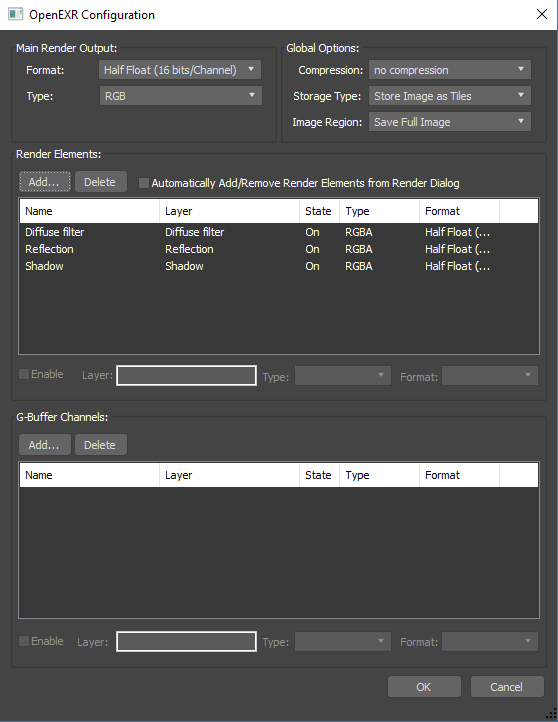This screenshot has height=722, width=558.
Task: Click the Diffuse filter layer cell
Action: [195, 232]
